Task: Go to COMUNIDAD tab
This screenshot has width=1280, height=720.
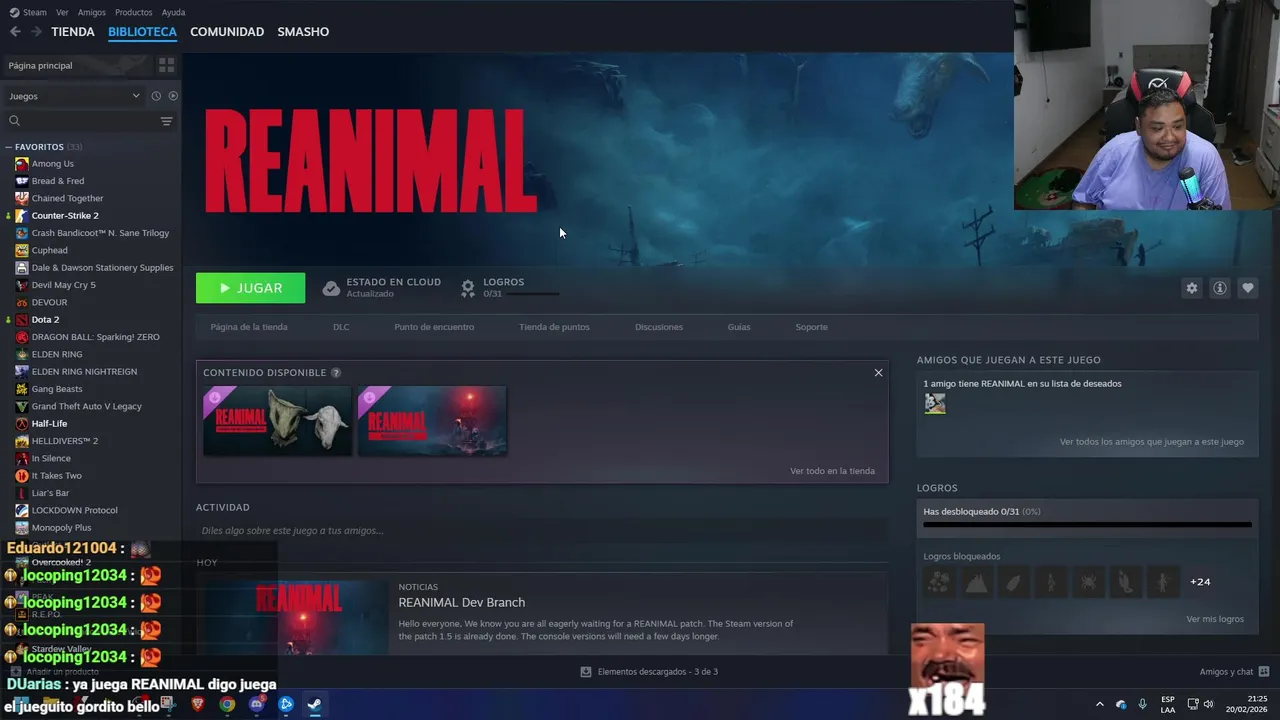Action: click(x=227, y=32)
